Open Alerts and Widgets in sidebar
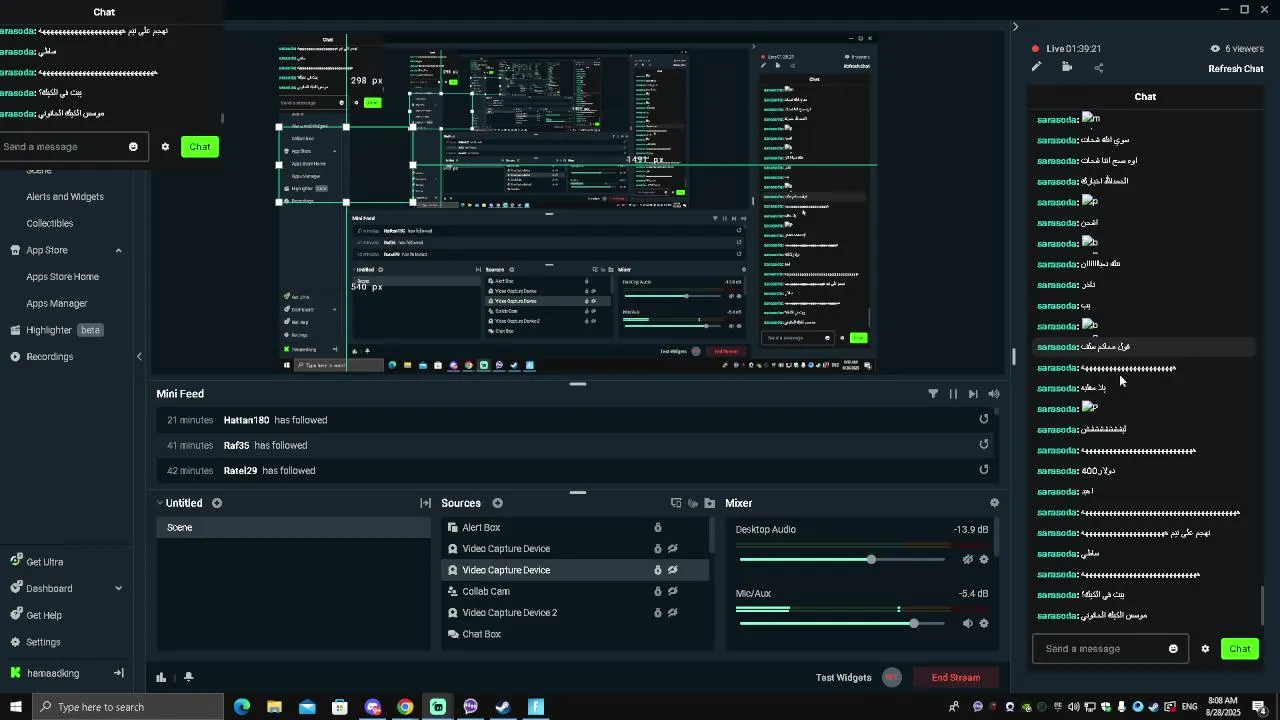1280x720 pixels. coord(65,197)
